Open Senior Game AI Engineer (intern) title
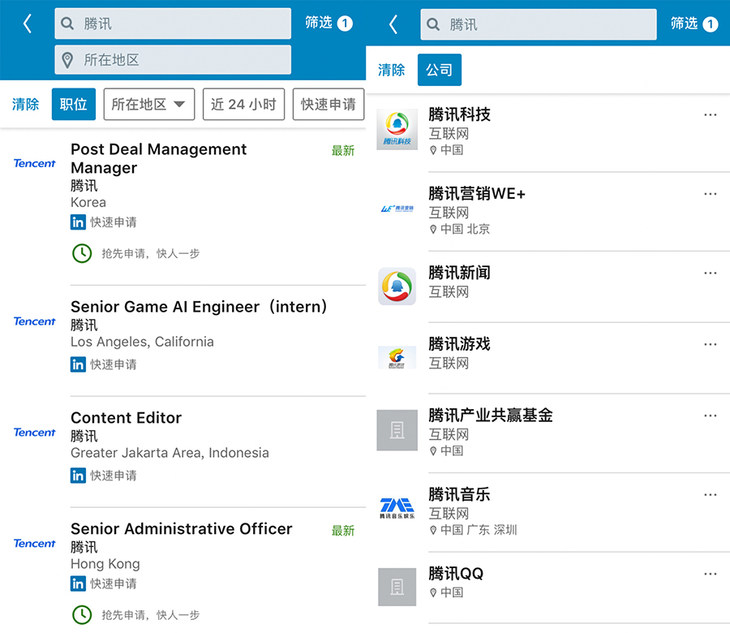Image resolution: width=730 pixels, height=633 pixels. click(199, 306)
